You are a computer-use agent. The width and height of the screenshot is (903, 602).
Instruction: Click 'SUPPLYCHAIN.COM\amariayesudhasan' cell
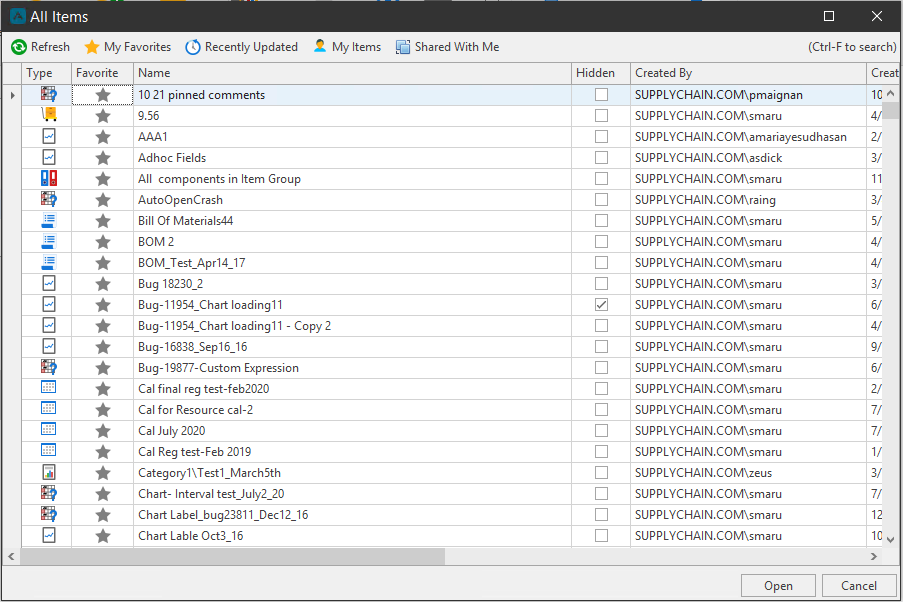point(748,137)
